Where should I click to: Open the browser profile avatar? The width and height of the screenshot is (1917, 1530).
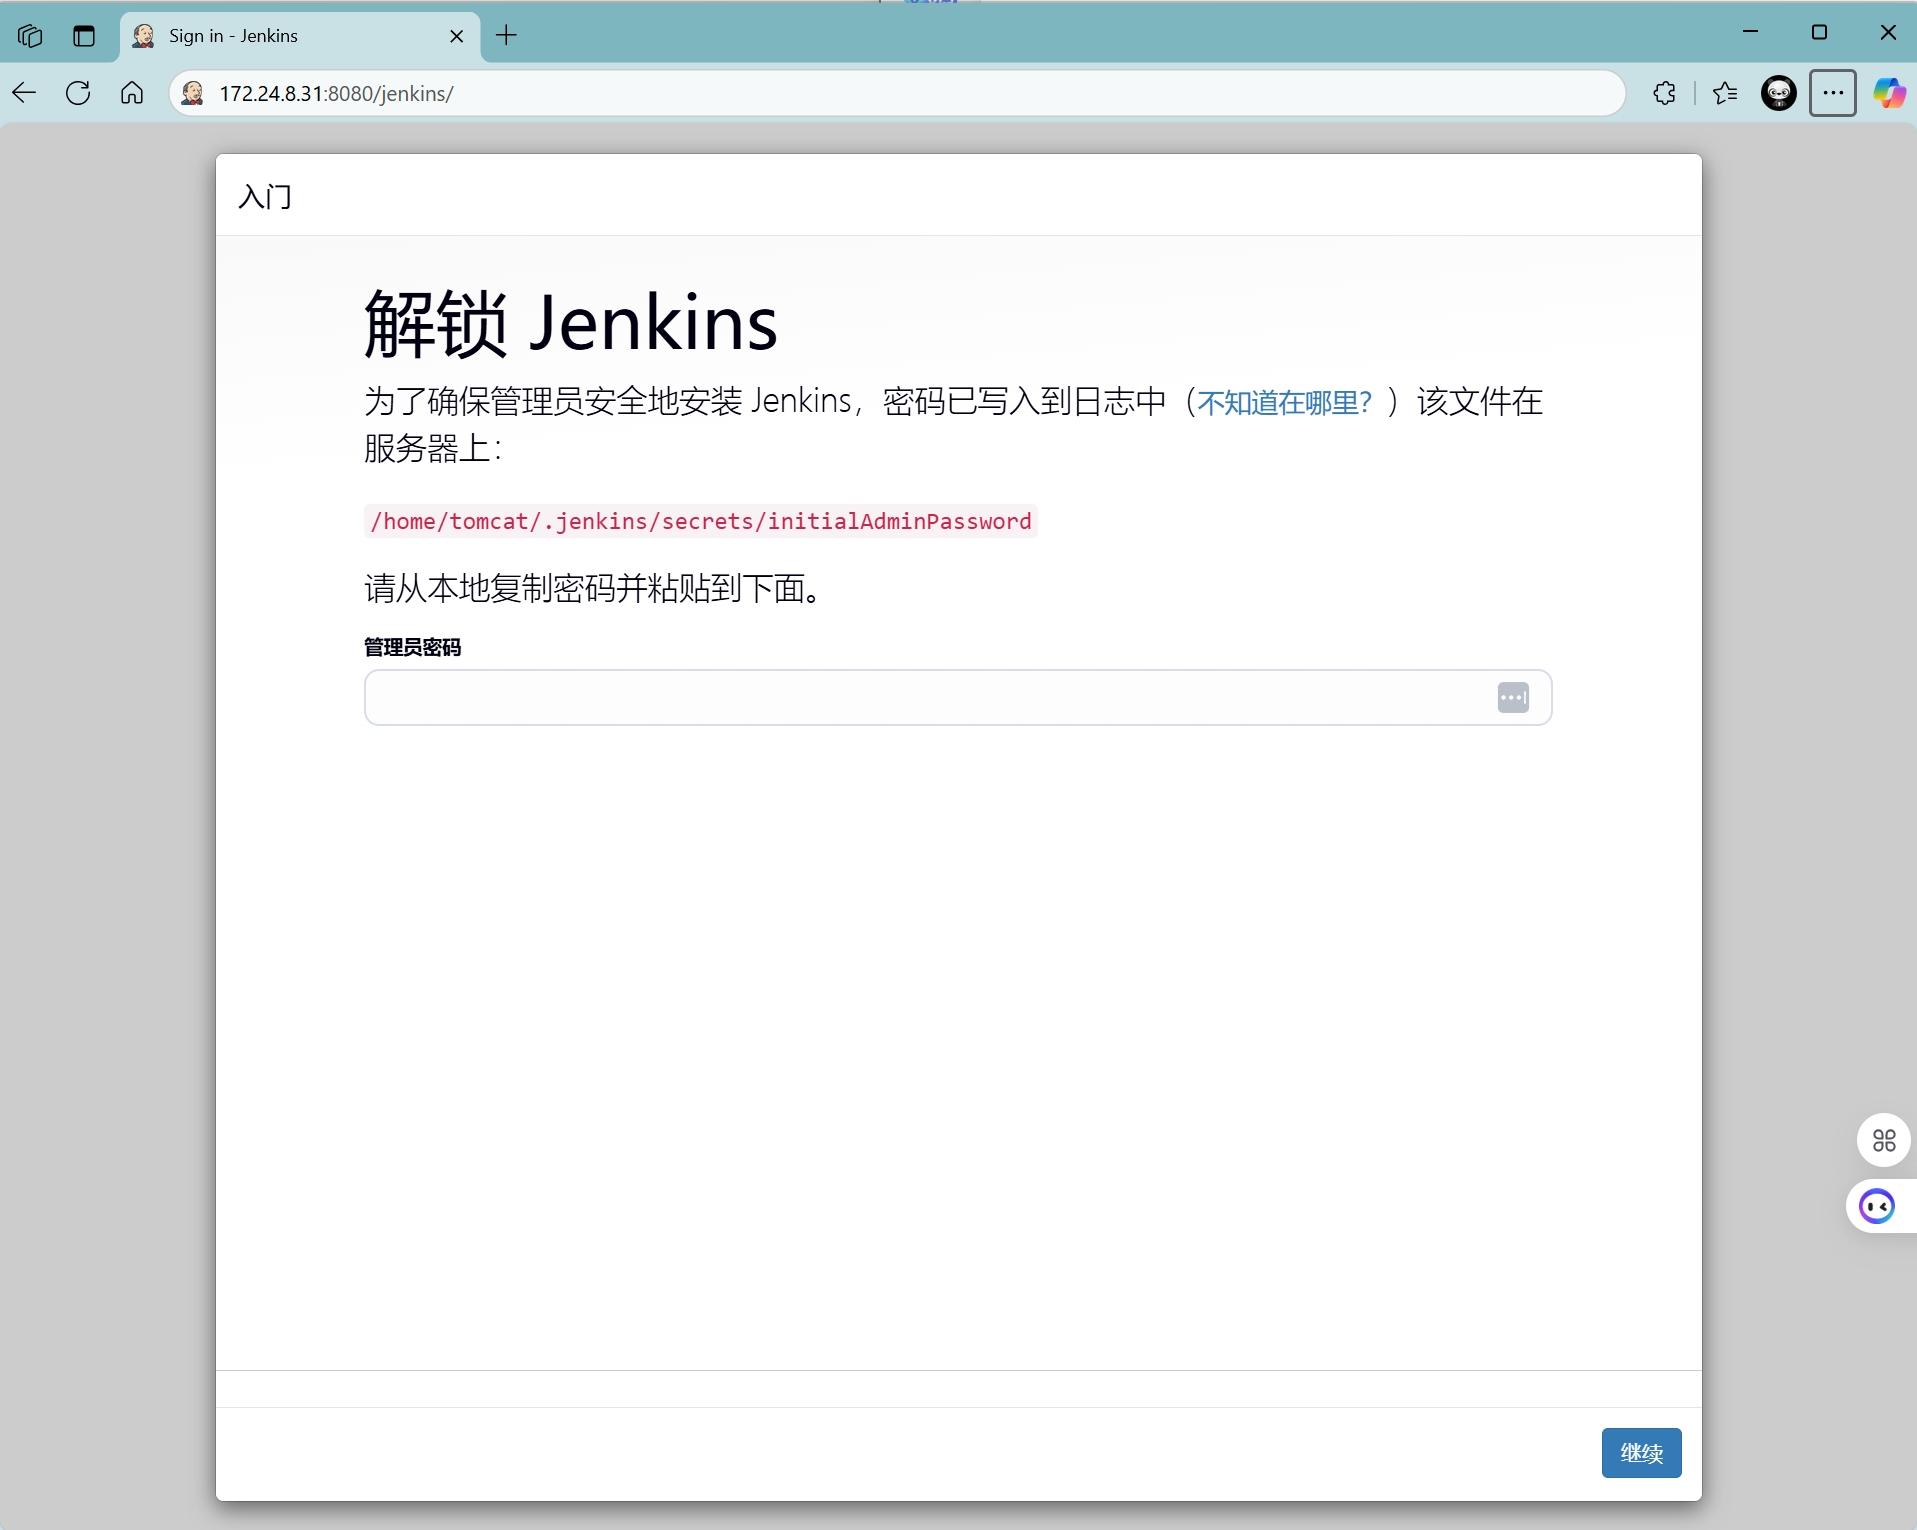[x=1779, y=93]
